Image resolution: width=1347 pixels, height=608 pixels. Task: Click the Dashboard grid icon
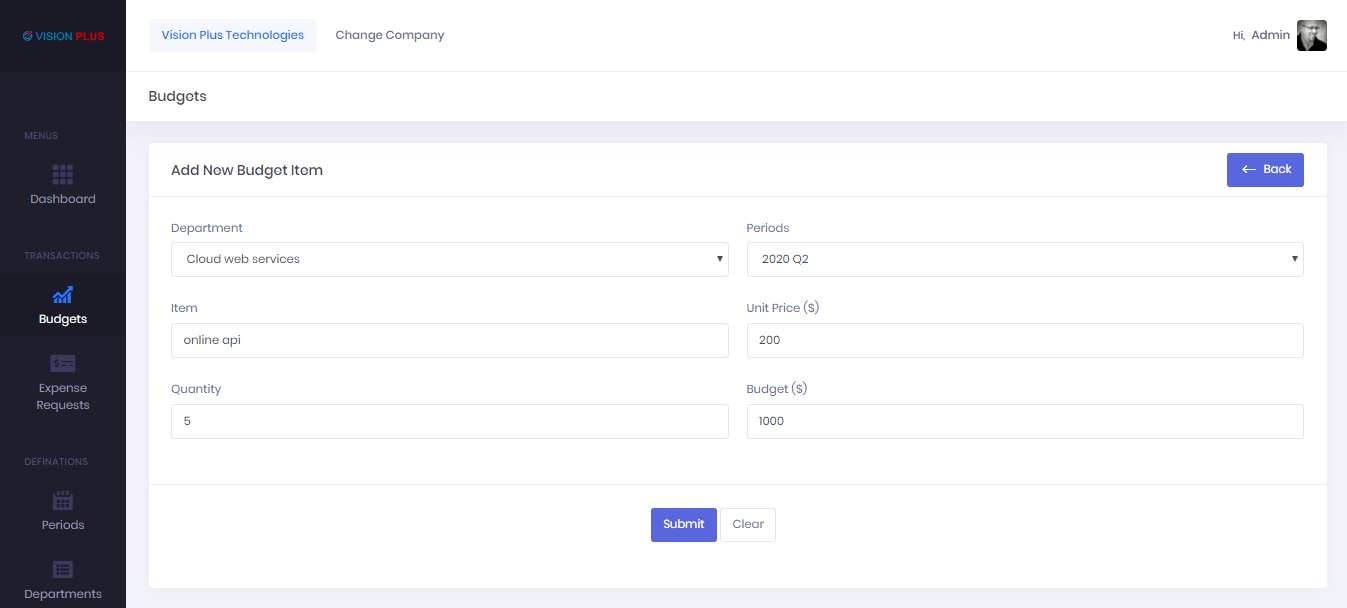62,175
